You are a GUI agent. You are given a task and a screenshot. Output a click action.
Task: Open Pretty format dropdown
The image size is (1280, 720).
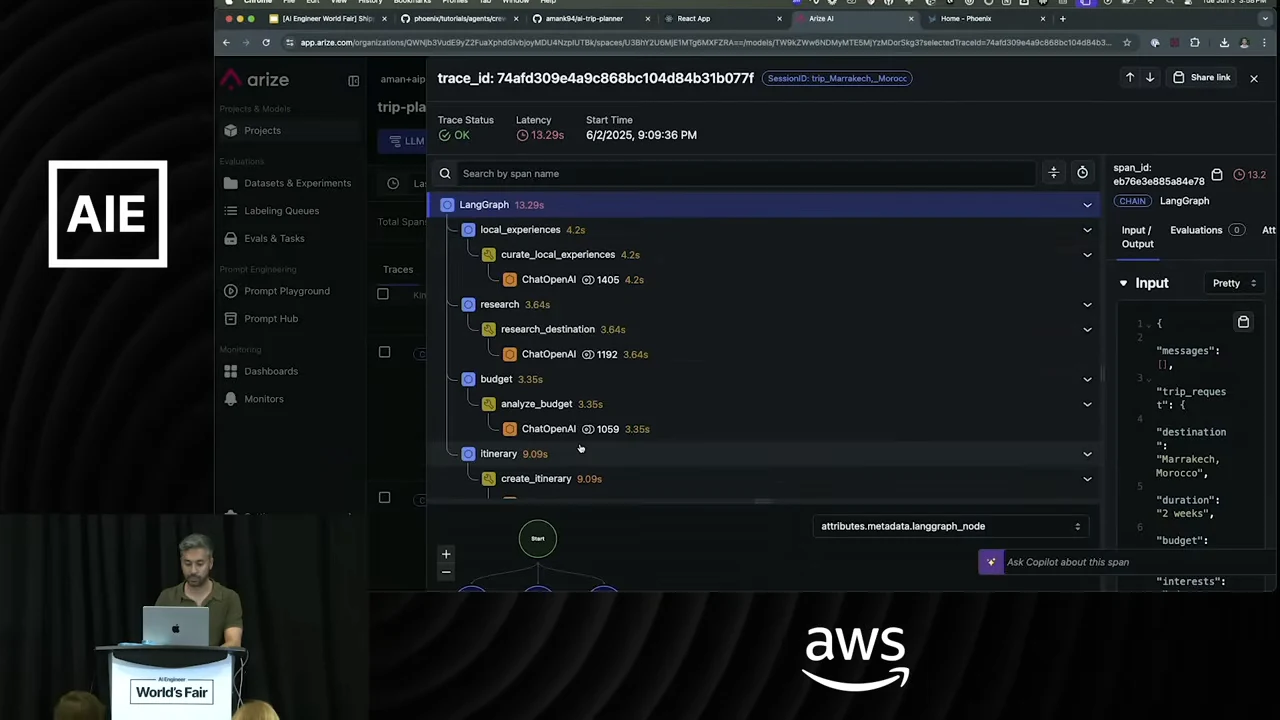pos(1234,283)
